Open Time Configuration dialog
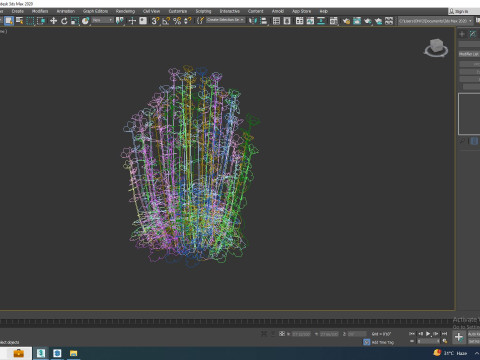The image size is (480, 360). 445,341
